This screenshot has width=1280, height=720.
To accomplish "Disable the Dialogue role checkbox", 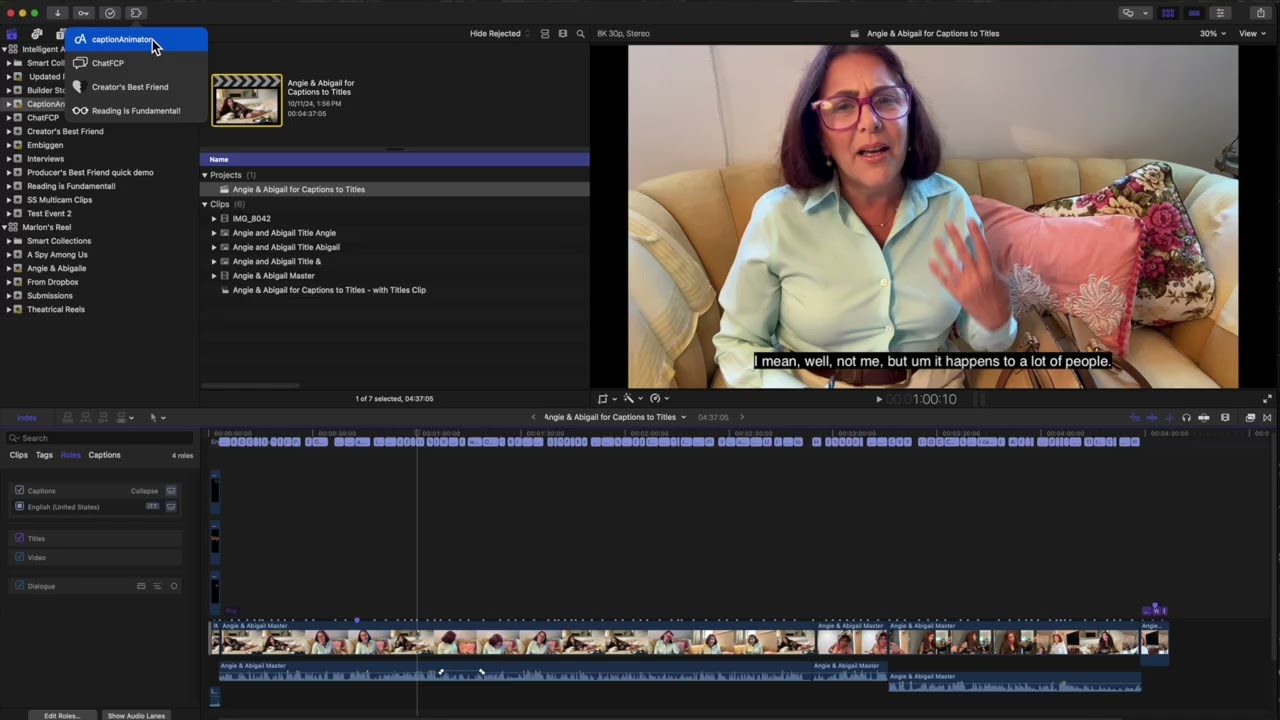I will 19,586.
